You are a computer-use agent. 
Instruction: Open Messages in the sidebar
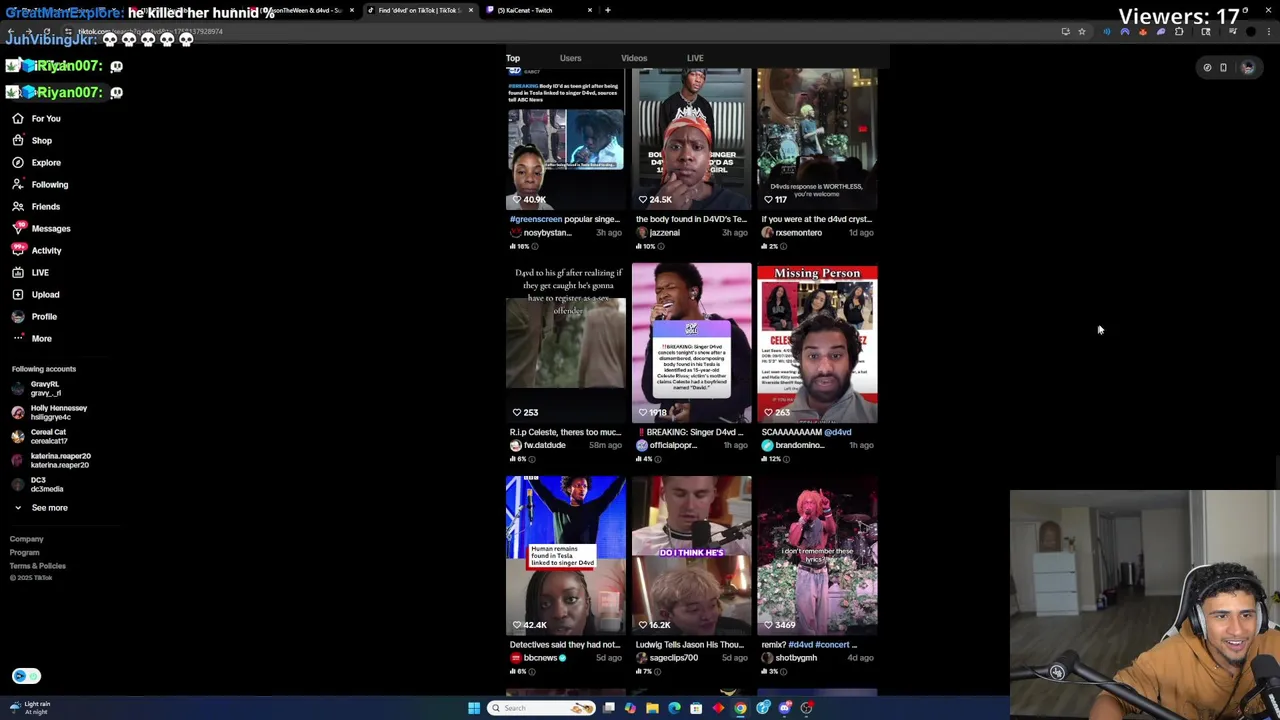click(x=42, y=228)
